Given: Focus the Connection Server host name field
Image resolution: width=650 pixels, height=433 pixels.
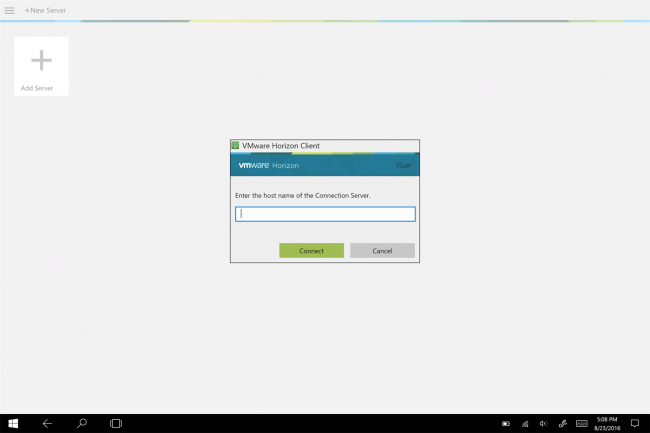Looking at the screenshot, I should tap(325, 214).
